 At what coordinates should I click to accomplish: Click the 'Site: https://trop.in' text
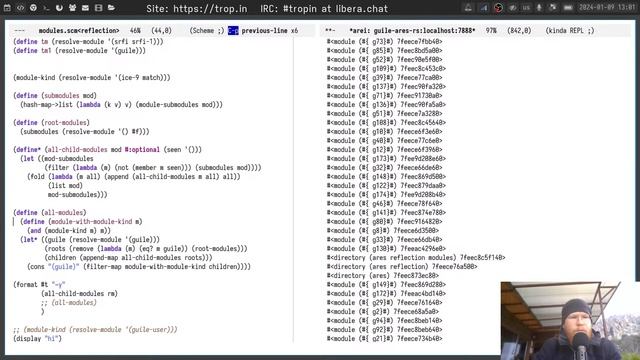[x=197, y=9]
